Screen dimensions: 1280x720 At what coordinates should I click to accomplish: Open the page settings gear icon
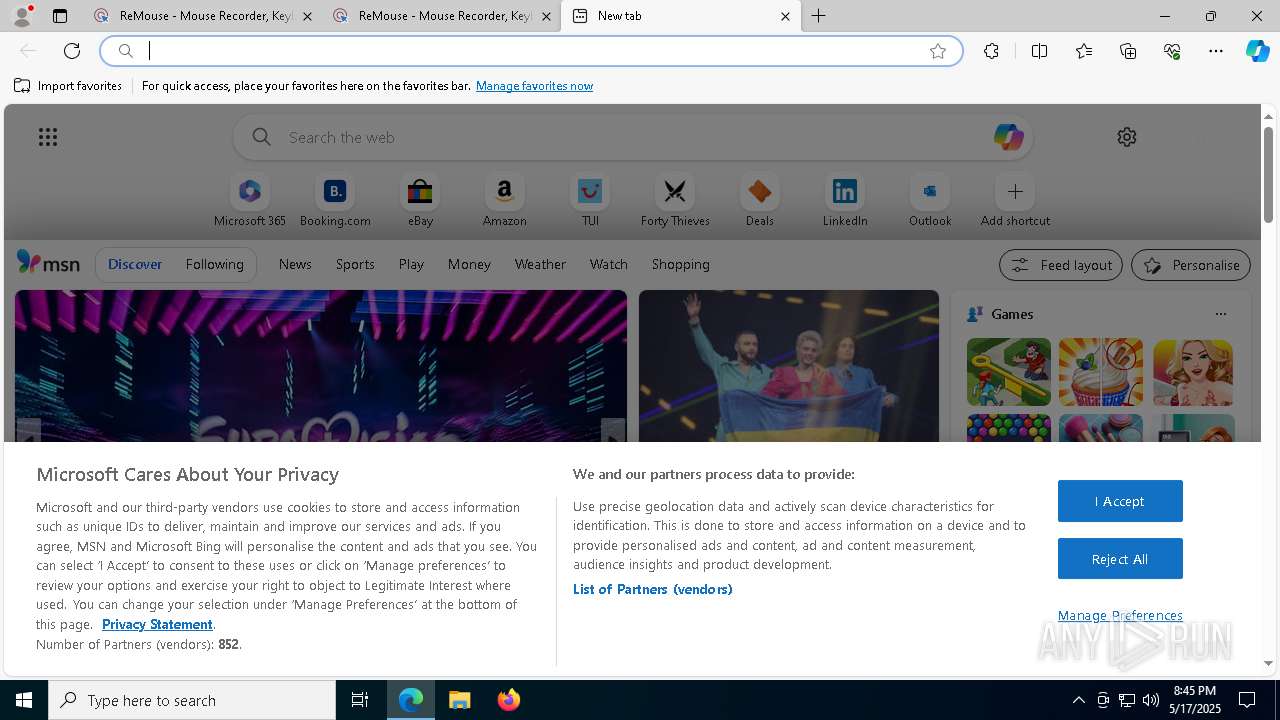1127,137
